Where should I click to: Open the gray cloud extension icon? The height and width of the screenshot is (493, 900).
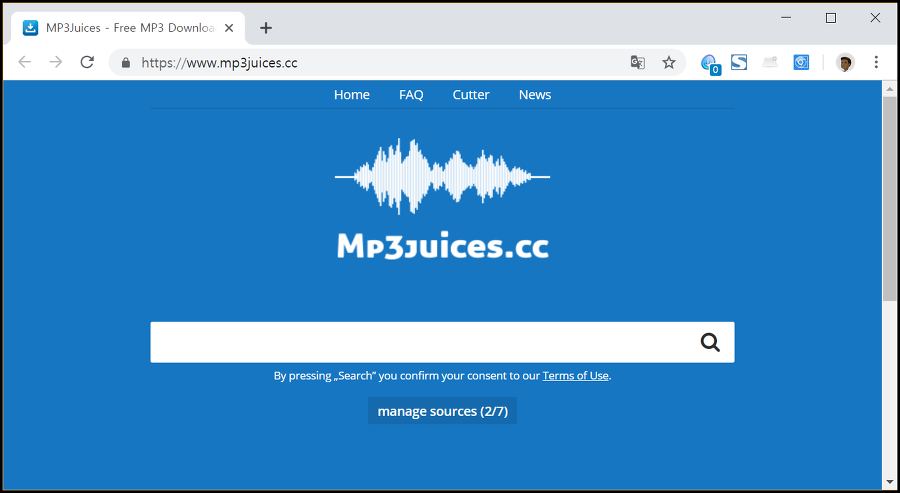pyautogui.click(x=770, y=62)
